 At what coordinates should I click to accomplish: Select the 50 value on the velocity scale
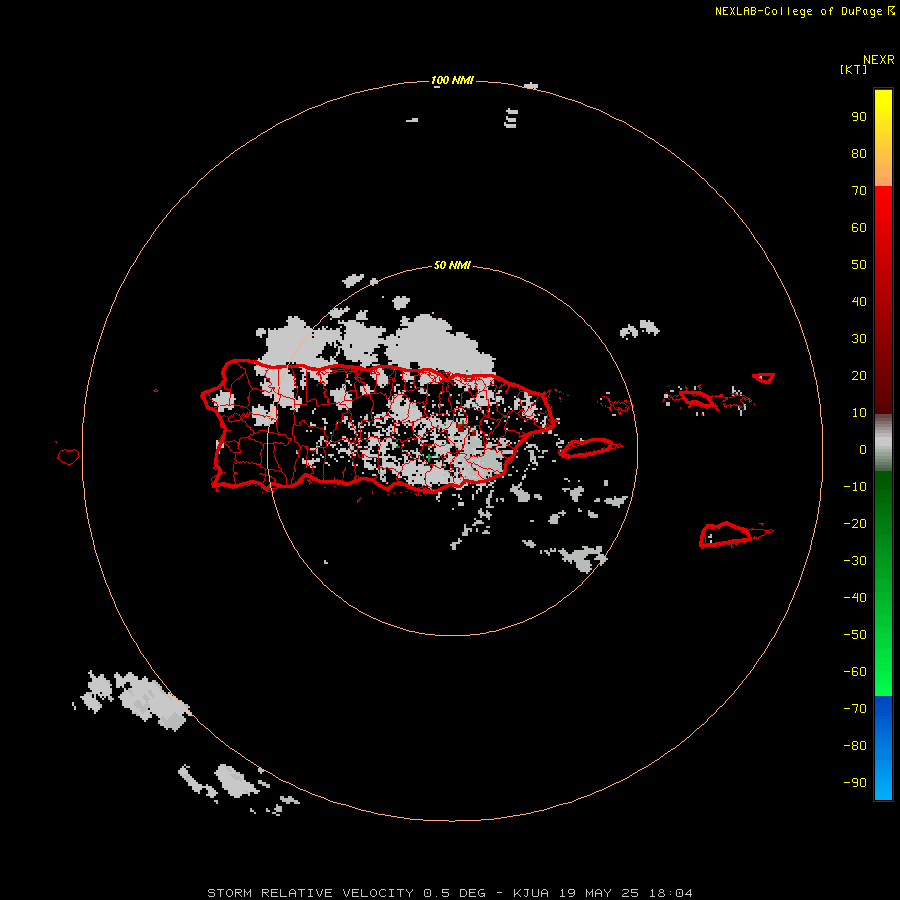(x=859, y=265)
